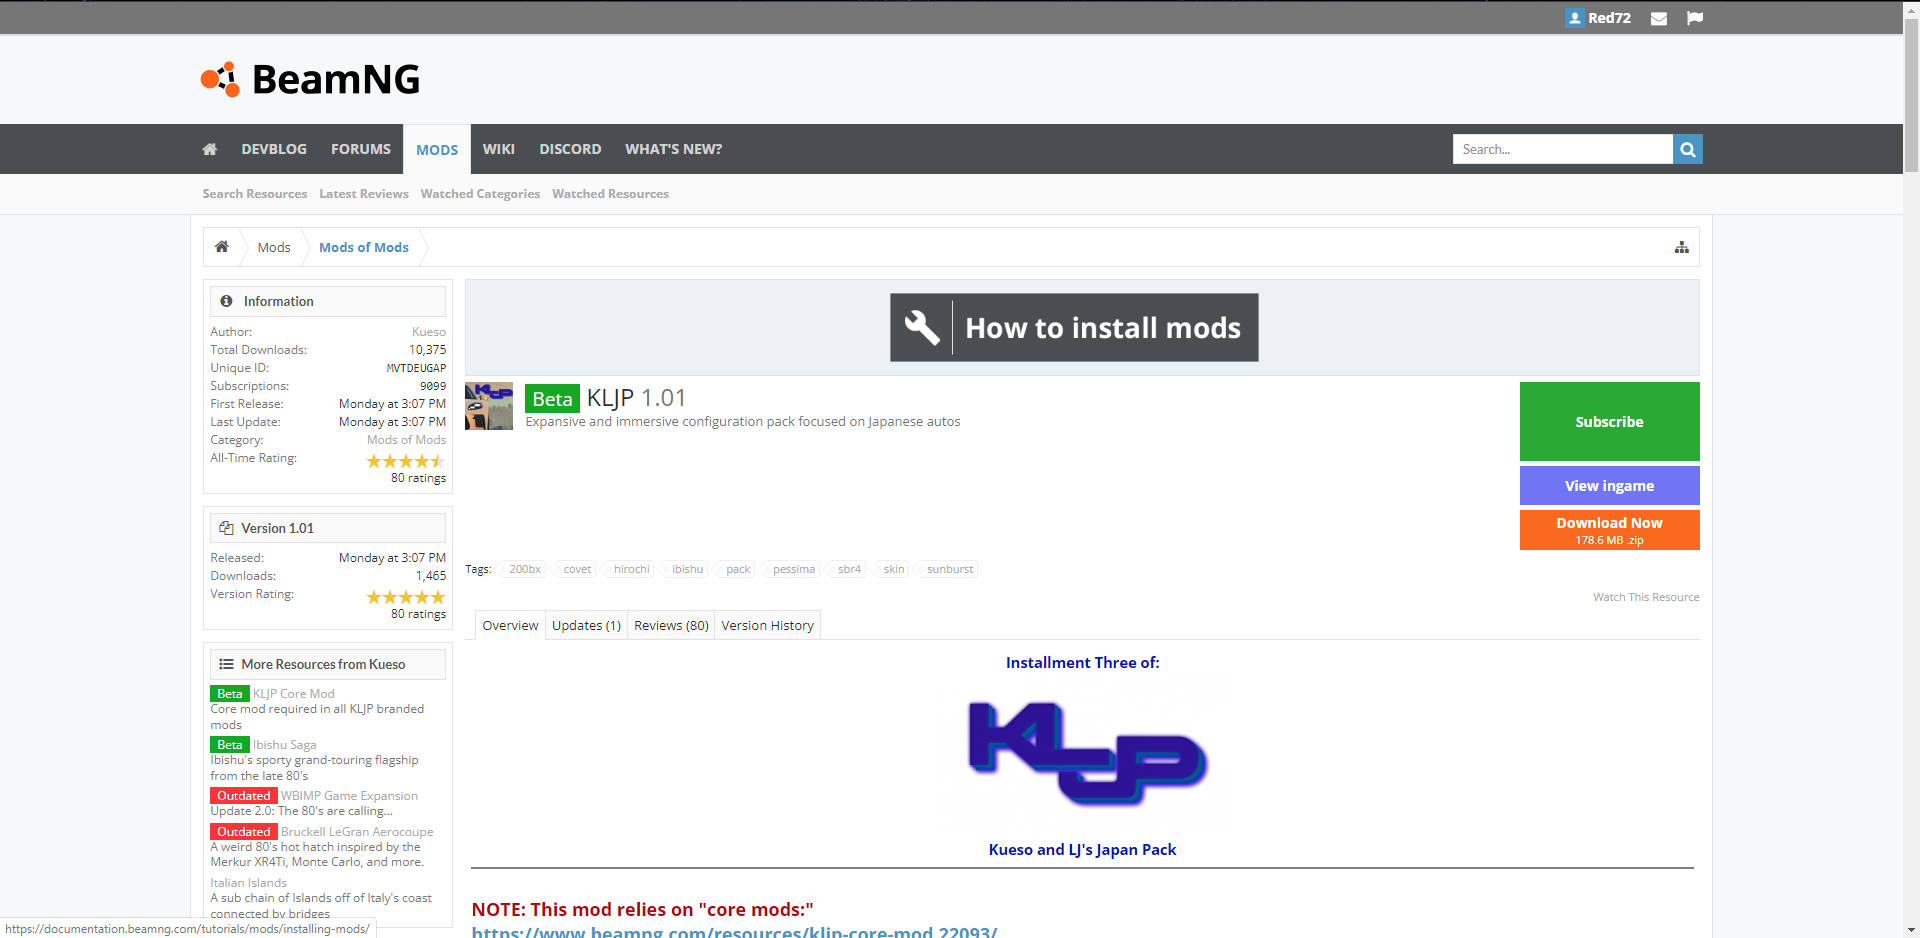Click the 80 ratings text under All-Time Rating
The image size is (1920, 938).
click(x=418, y=478)
